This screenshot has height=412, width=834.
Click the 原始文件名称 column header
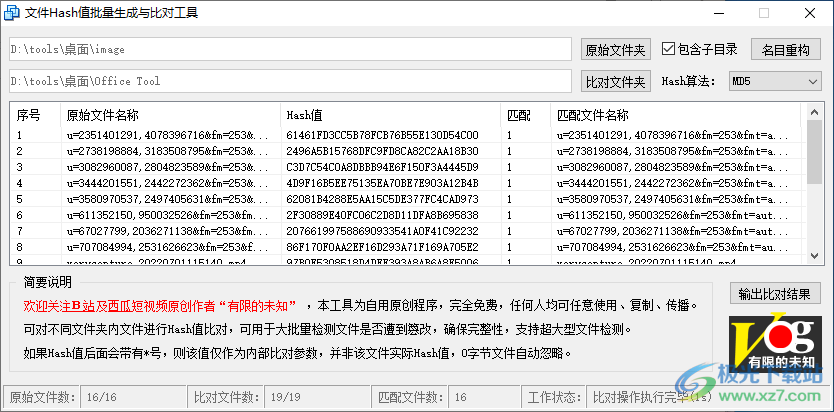[170, 115]
